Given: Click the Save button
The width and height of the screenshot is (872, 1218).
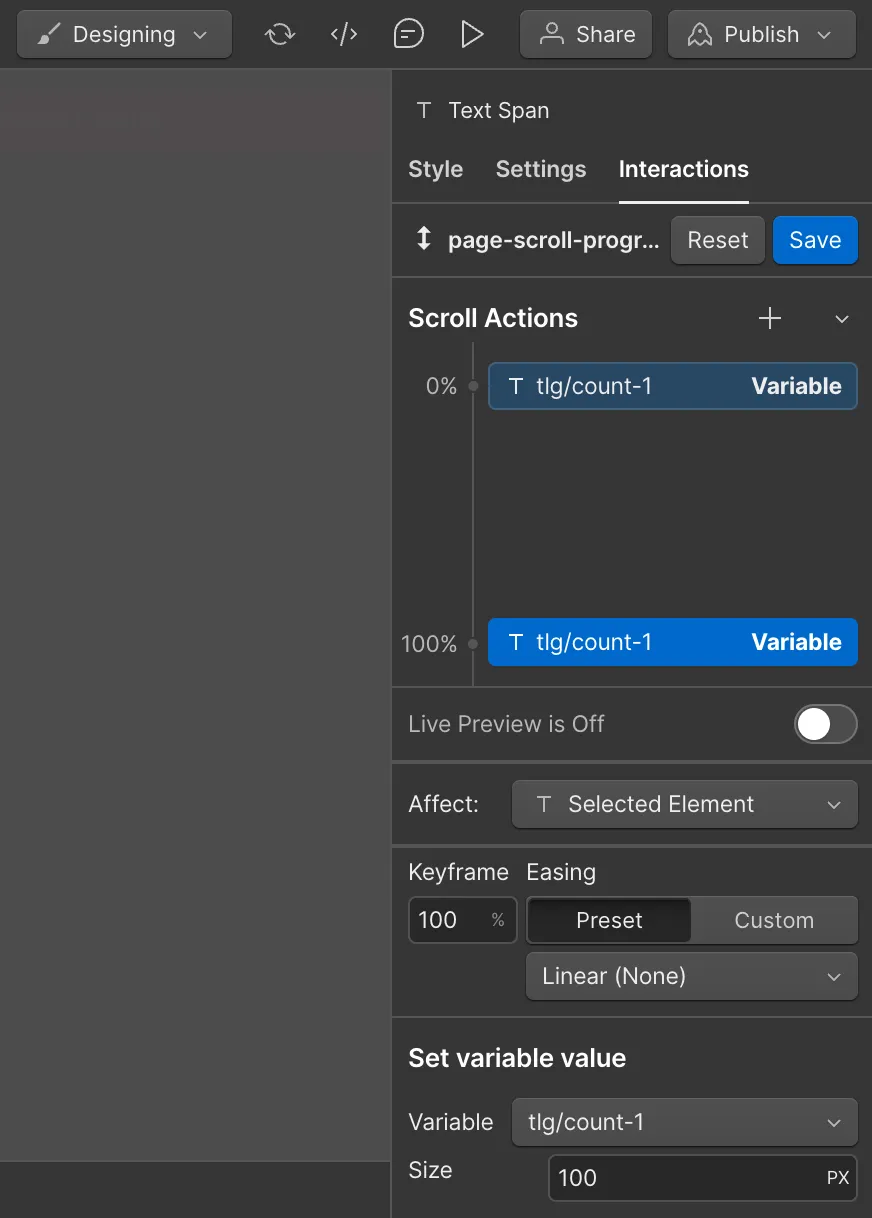Looking at the screenshot, I should point(815,240).
